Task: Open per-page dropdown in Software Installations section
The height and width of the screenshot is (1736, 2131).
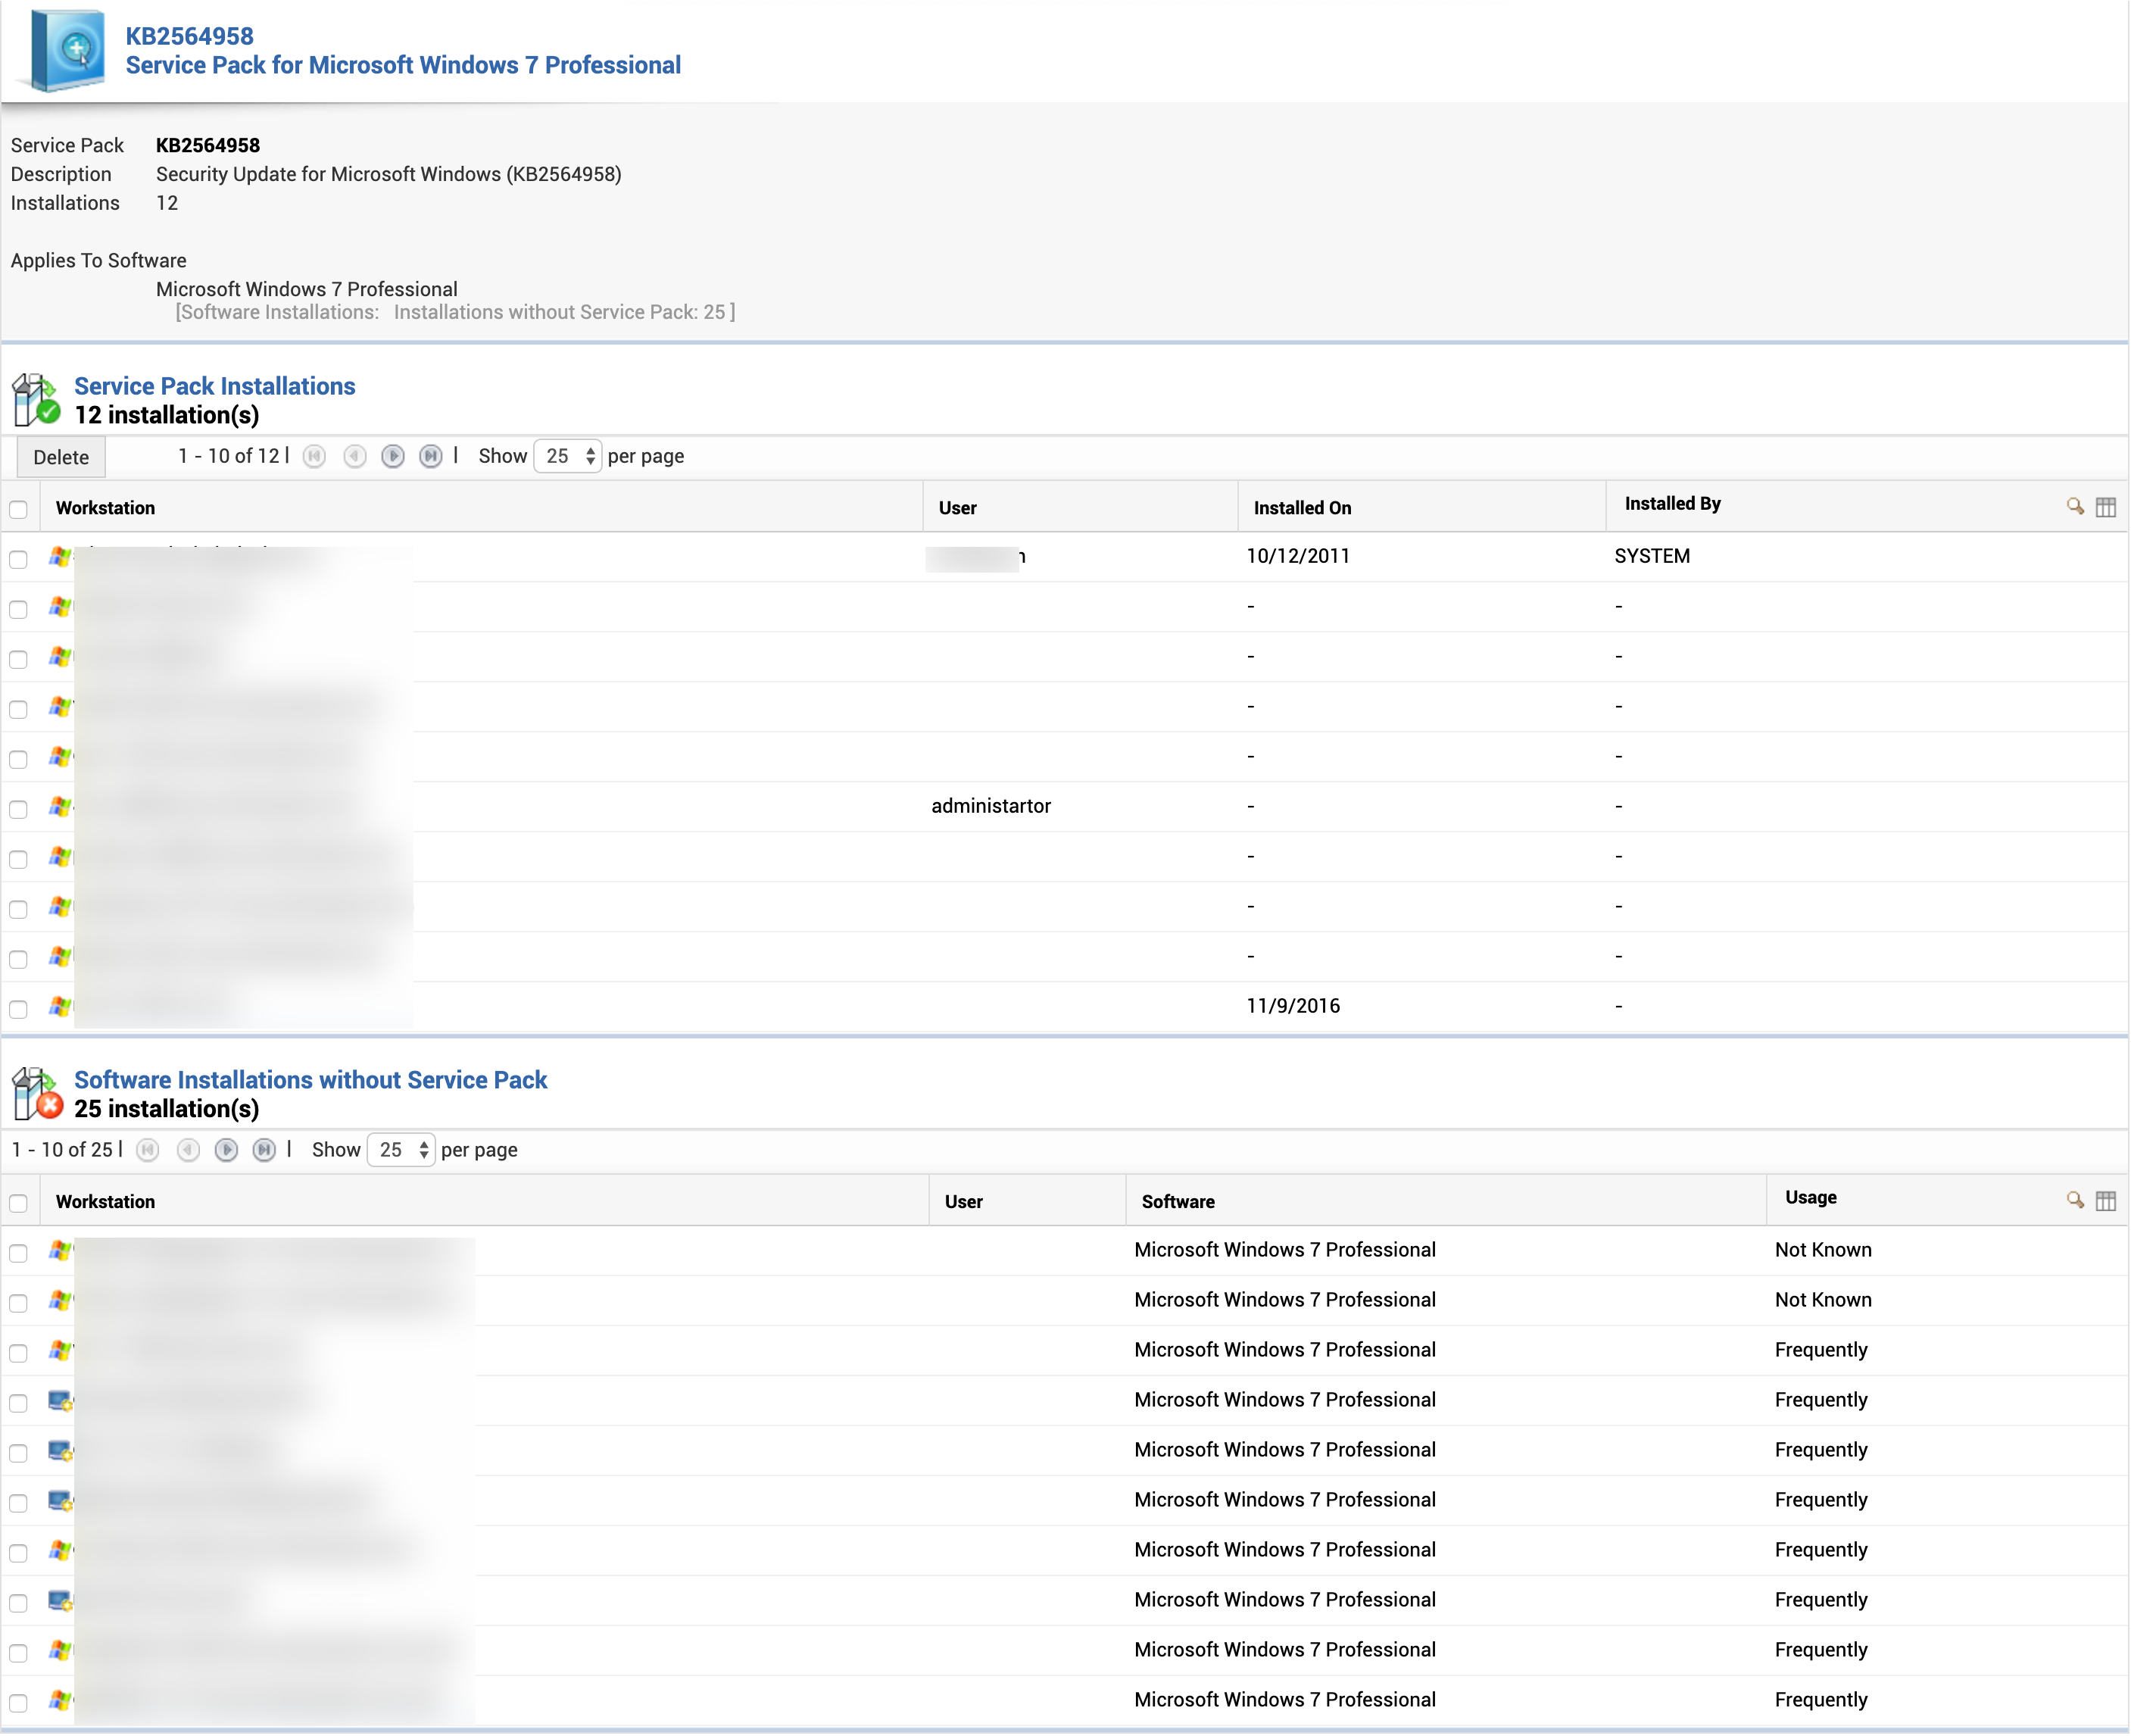Action: 401,1150
